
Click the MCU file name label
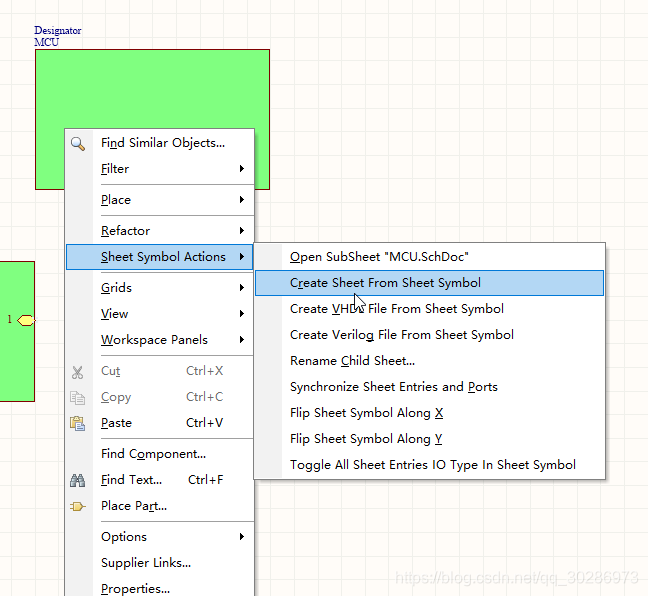pos(46,42)
